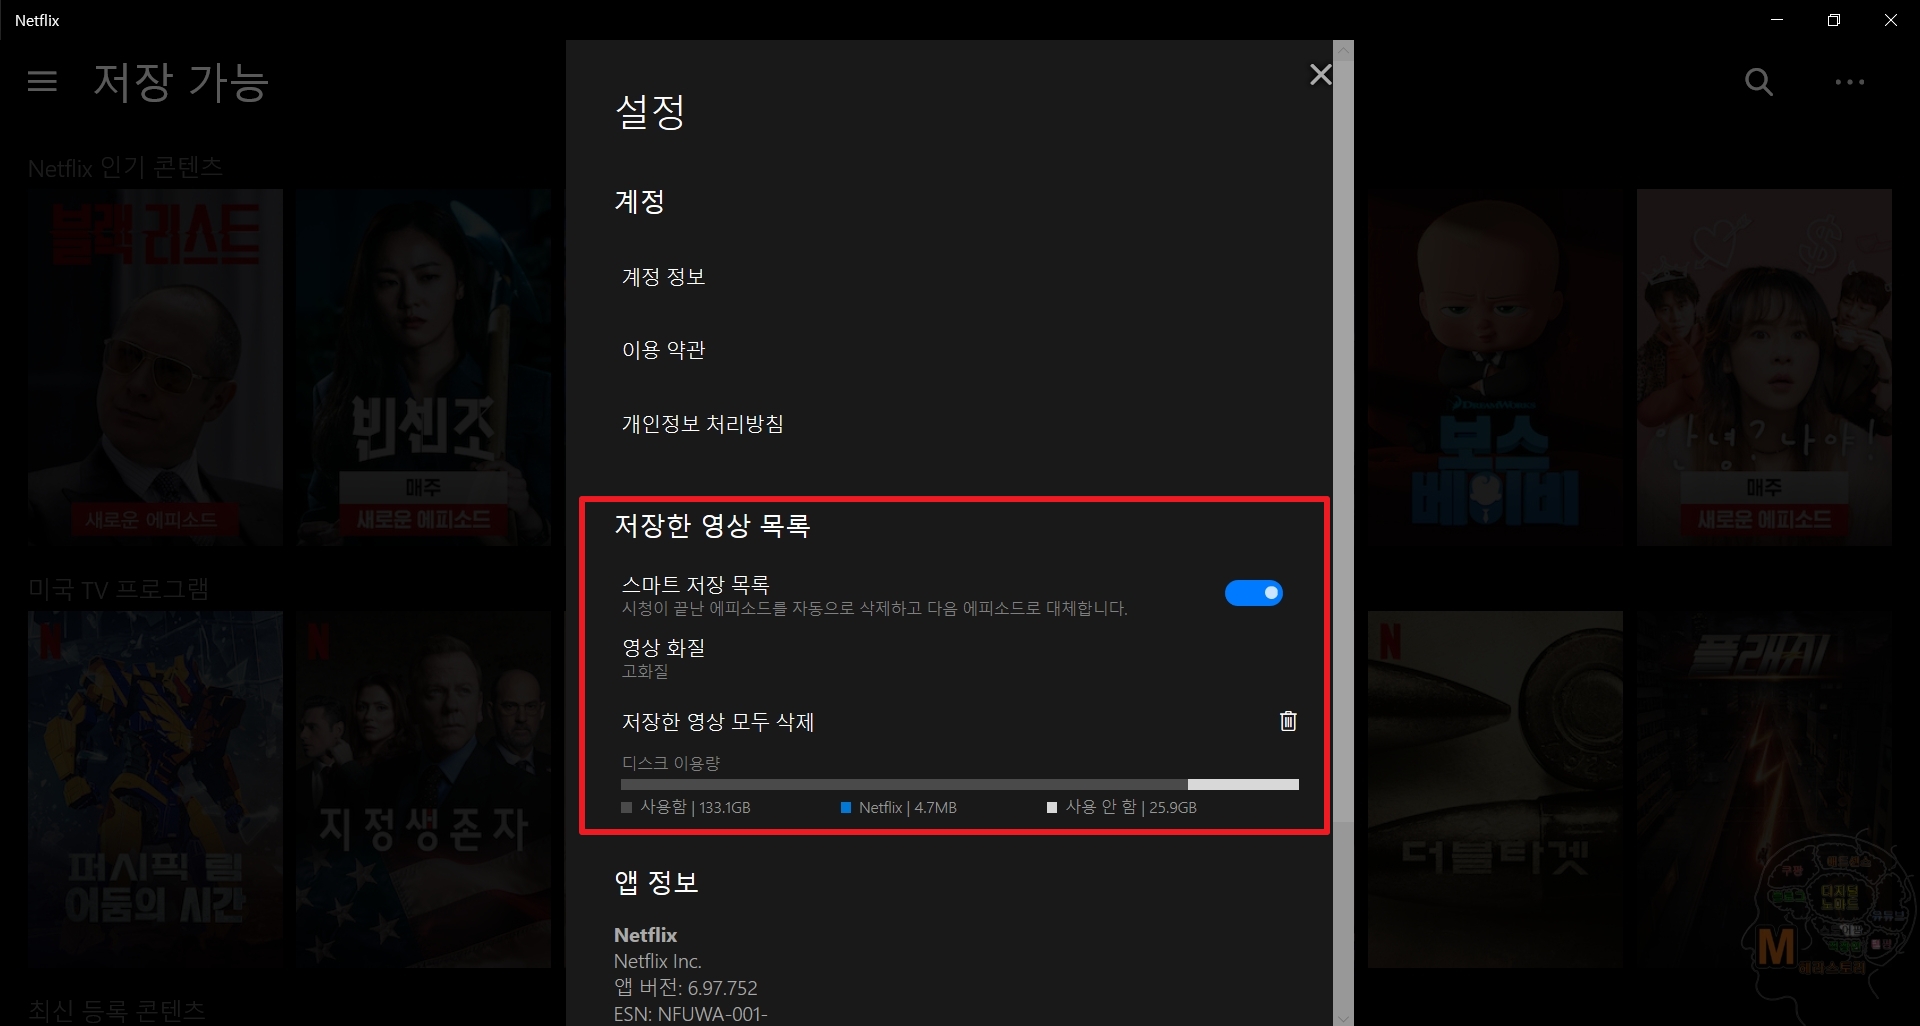Open the three-dots more options menu
1920x1026 pixels.
(x=1850, y=82)
